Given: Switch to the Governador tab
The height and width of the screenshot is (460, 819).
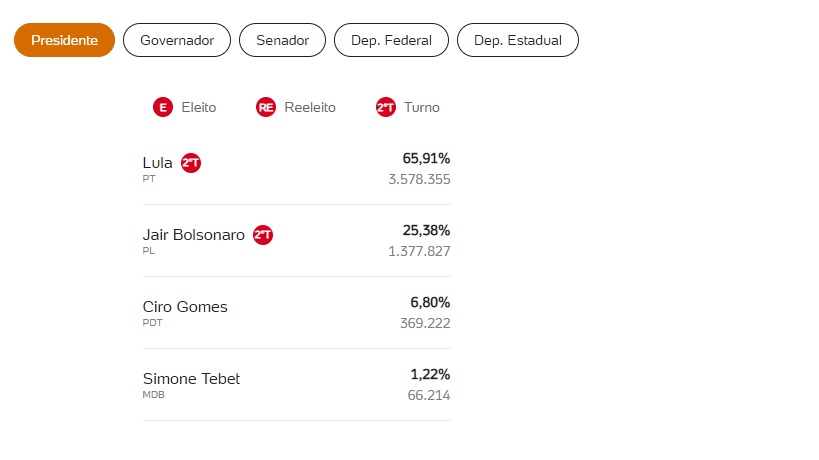Looking at the screenshot, I should point(177,40).
